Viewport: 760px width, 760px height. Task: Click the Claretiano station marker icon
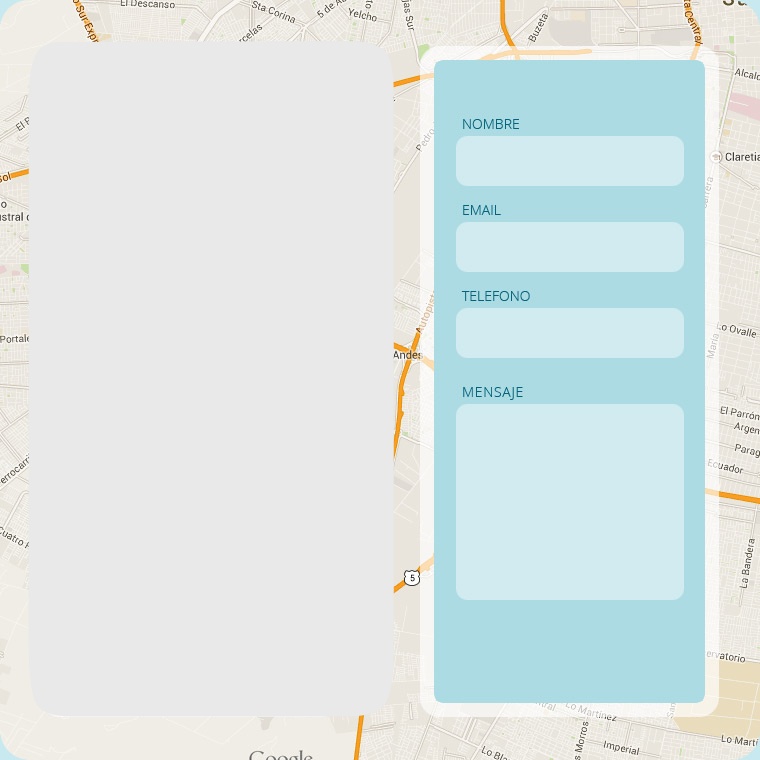(716, 157)
